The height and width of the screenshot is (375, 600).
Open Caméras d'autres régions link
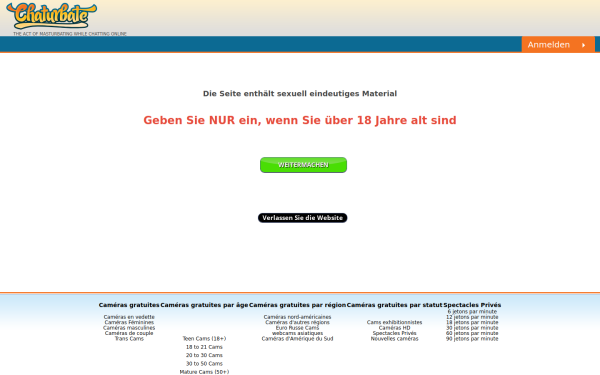click(297, 322)
